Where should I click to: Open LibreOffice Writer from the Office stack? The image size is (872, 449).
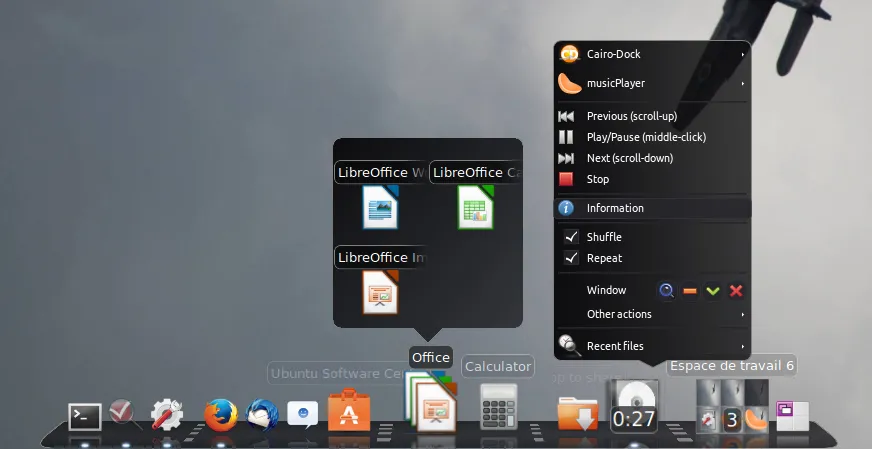380,207
